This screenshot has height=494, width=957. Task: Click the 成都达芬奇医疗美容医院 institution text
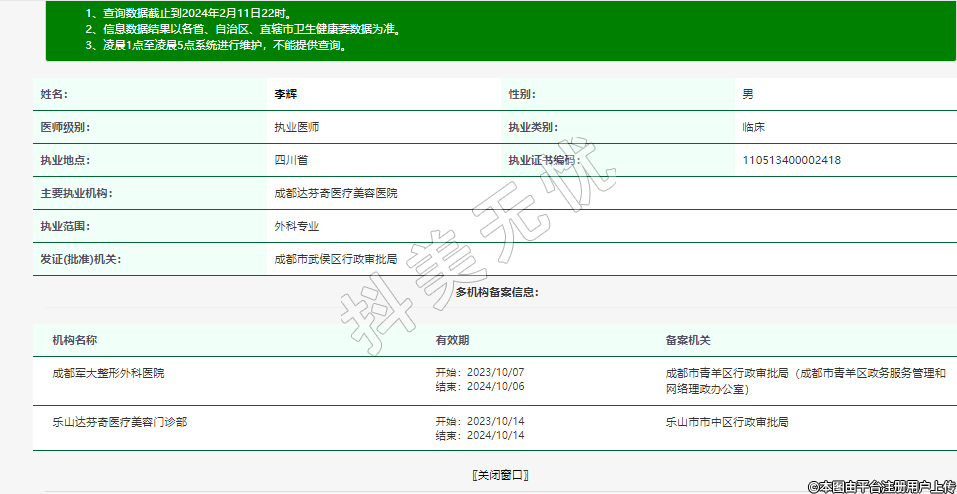(x=335, y=193)
